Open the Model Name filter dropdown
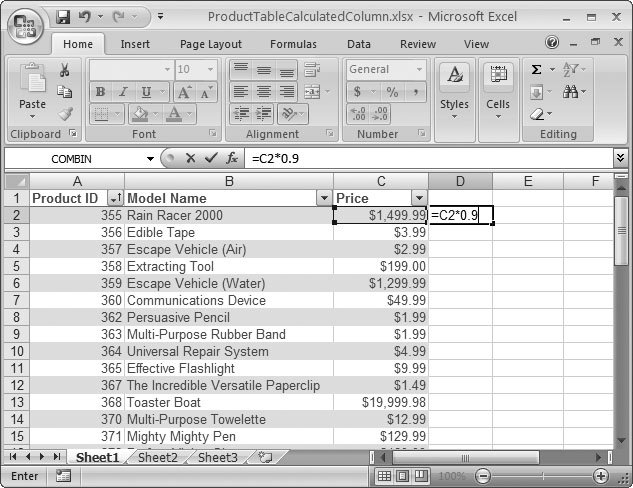This screenshot has height=488, width=633. [x=324, y=198]
